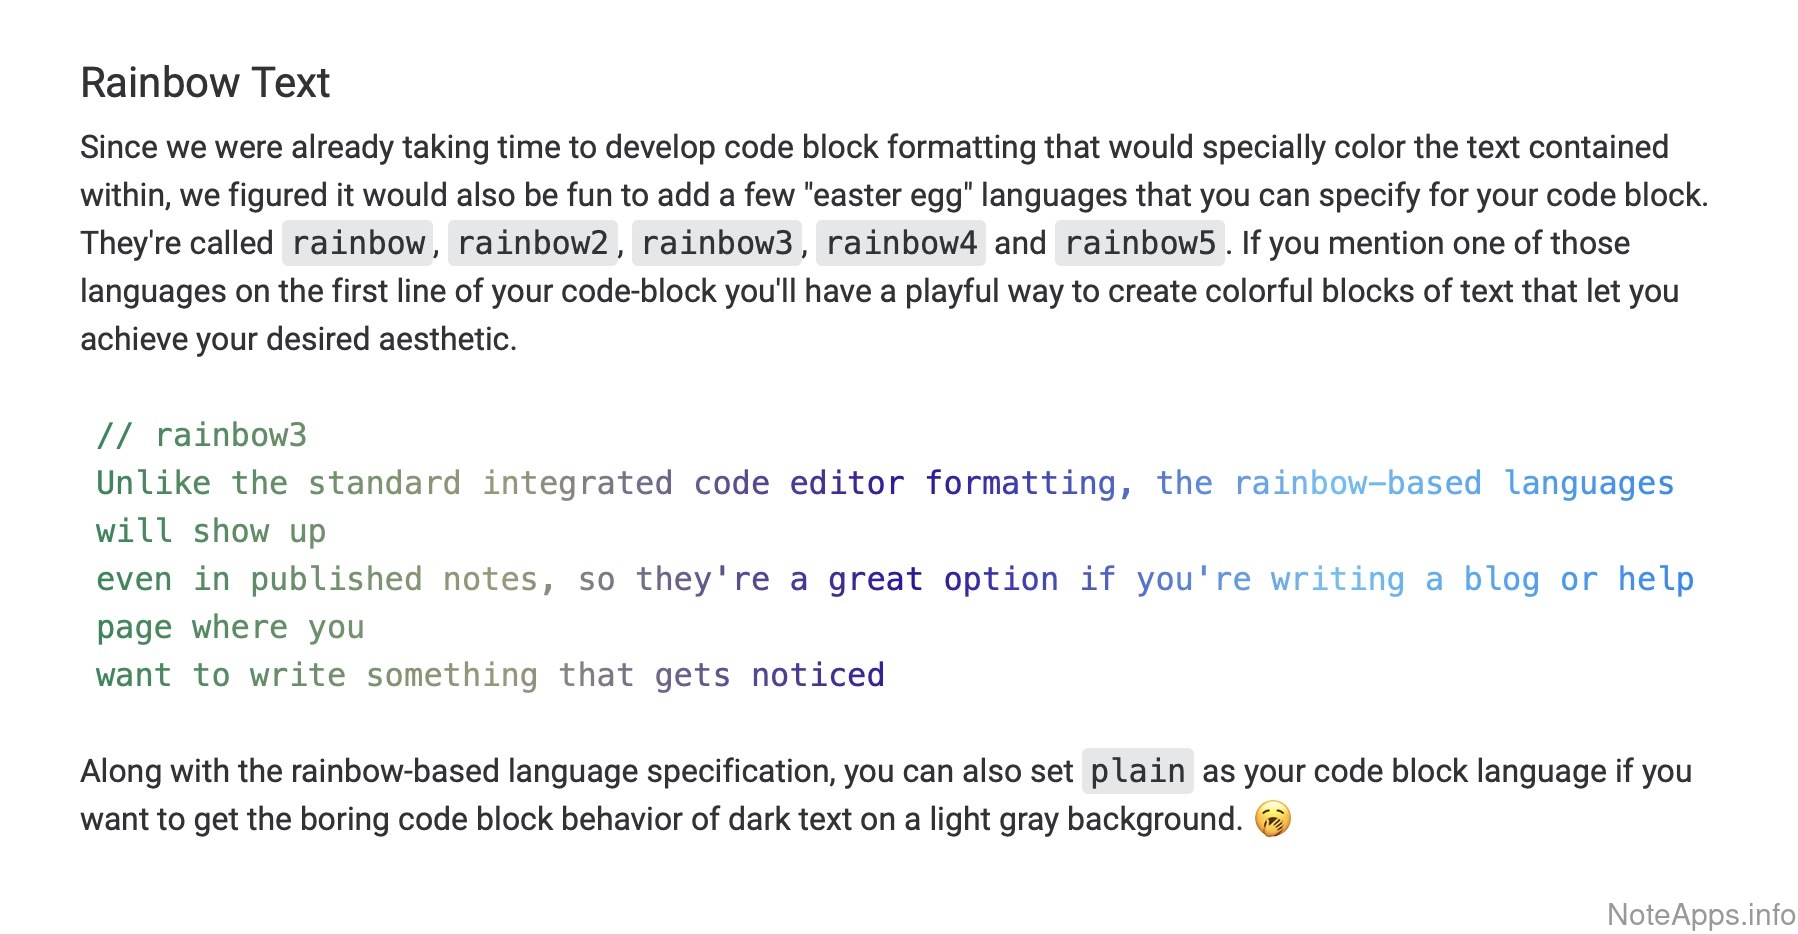
Task: Click the rainbow5 inline code chip
Action: coord(1139,243)
